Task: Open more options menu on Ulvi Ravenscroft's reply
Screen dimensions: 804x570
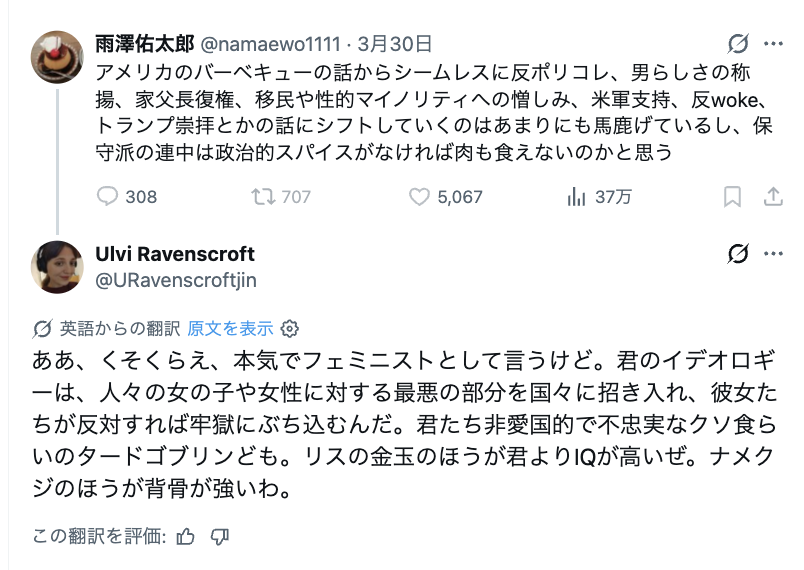Action: [773, 255]
